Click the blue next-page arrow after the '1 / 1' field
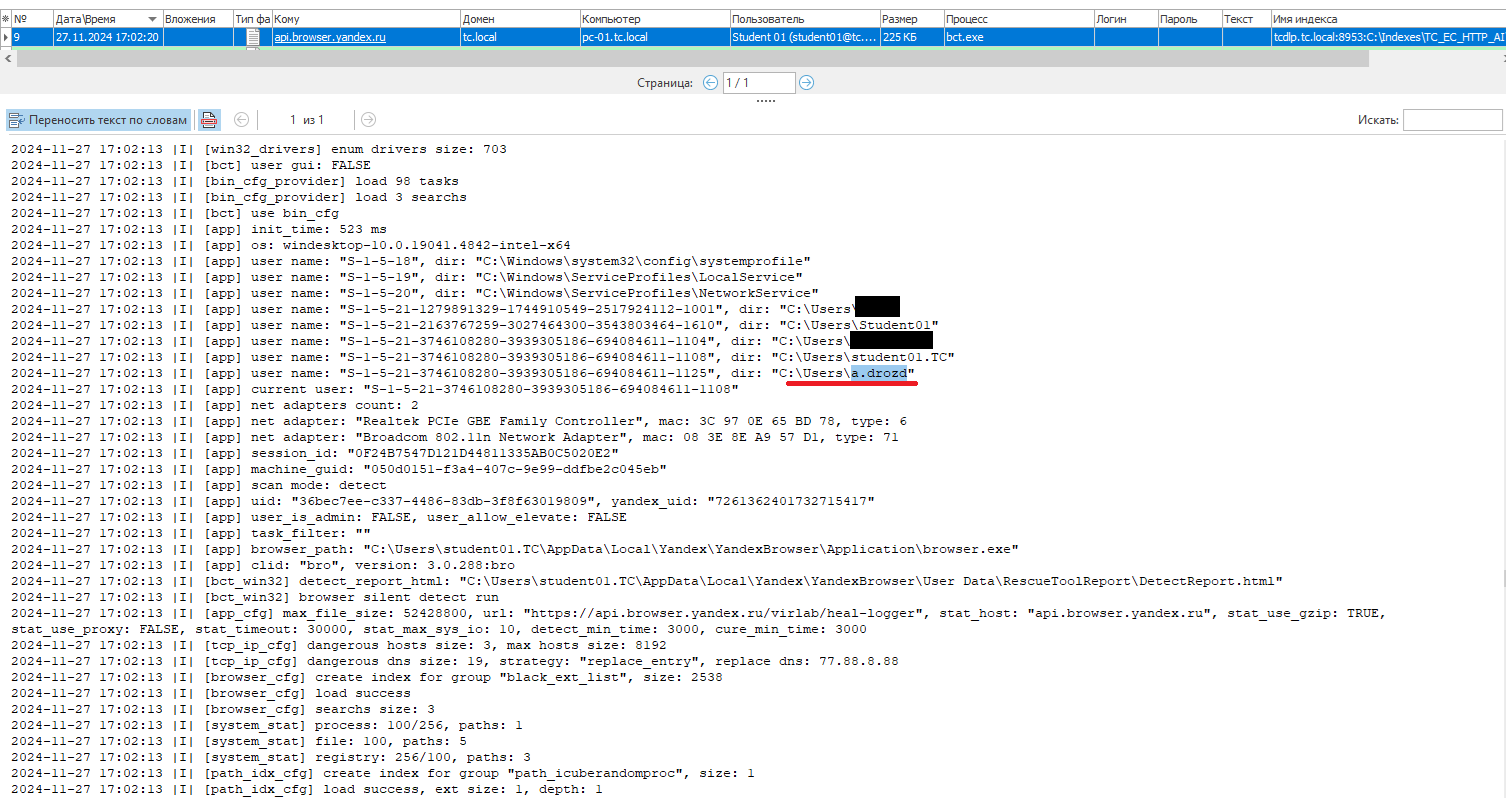The width and height of the screenshot is (1506, 798). click(x=806, y=83)
